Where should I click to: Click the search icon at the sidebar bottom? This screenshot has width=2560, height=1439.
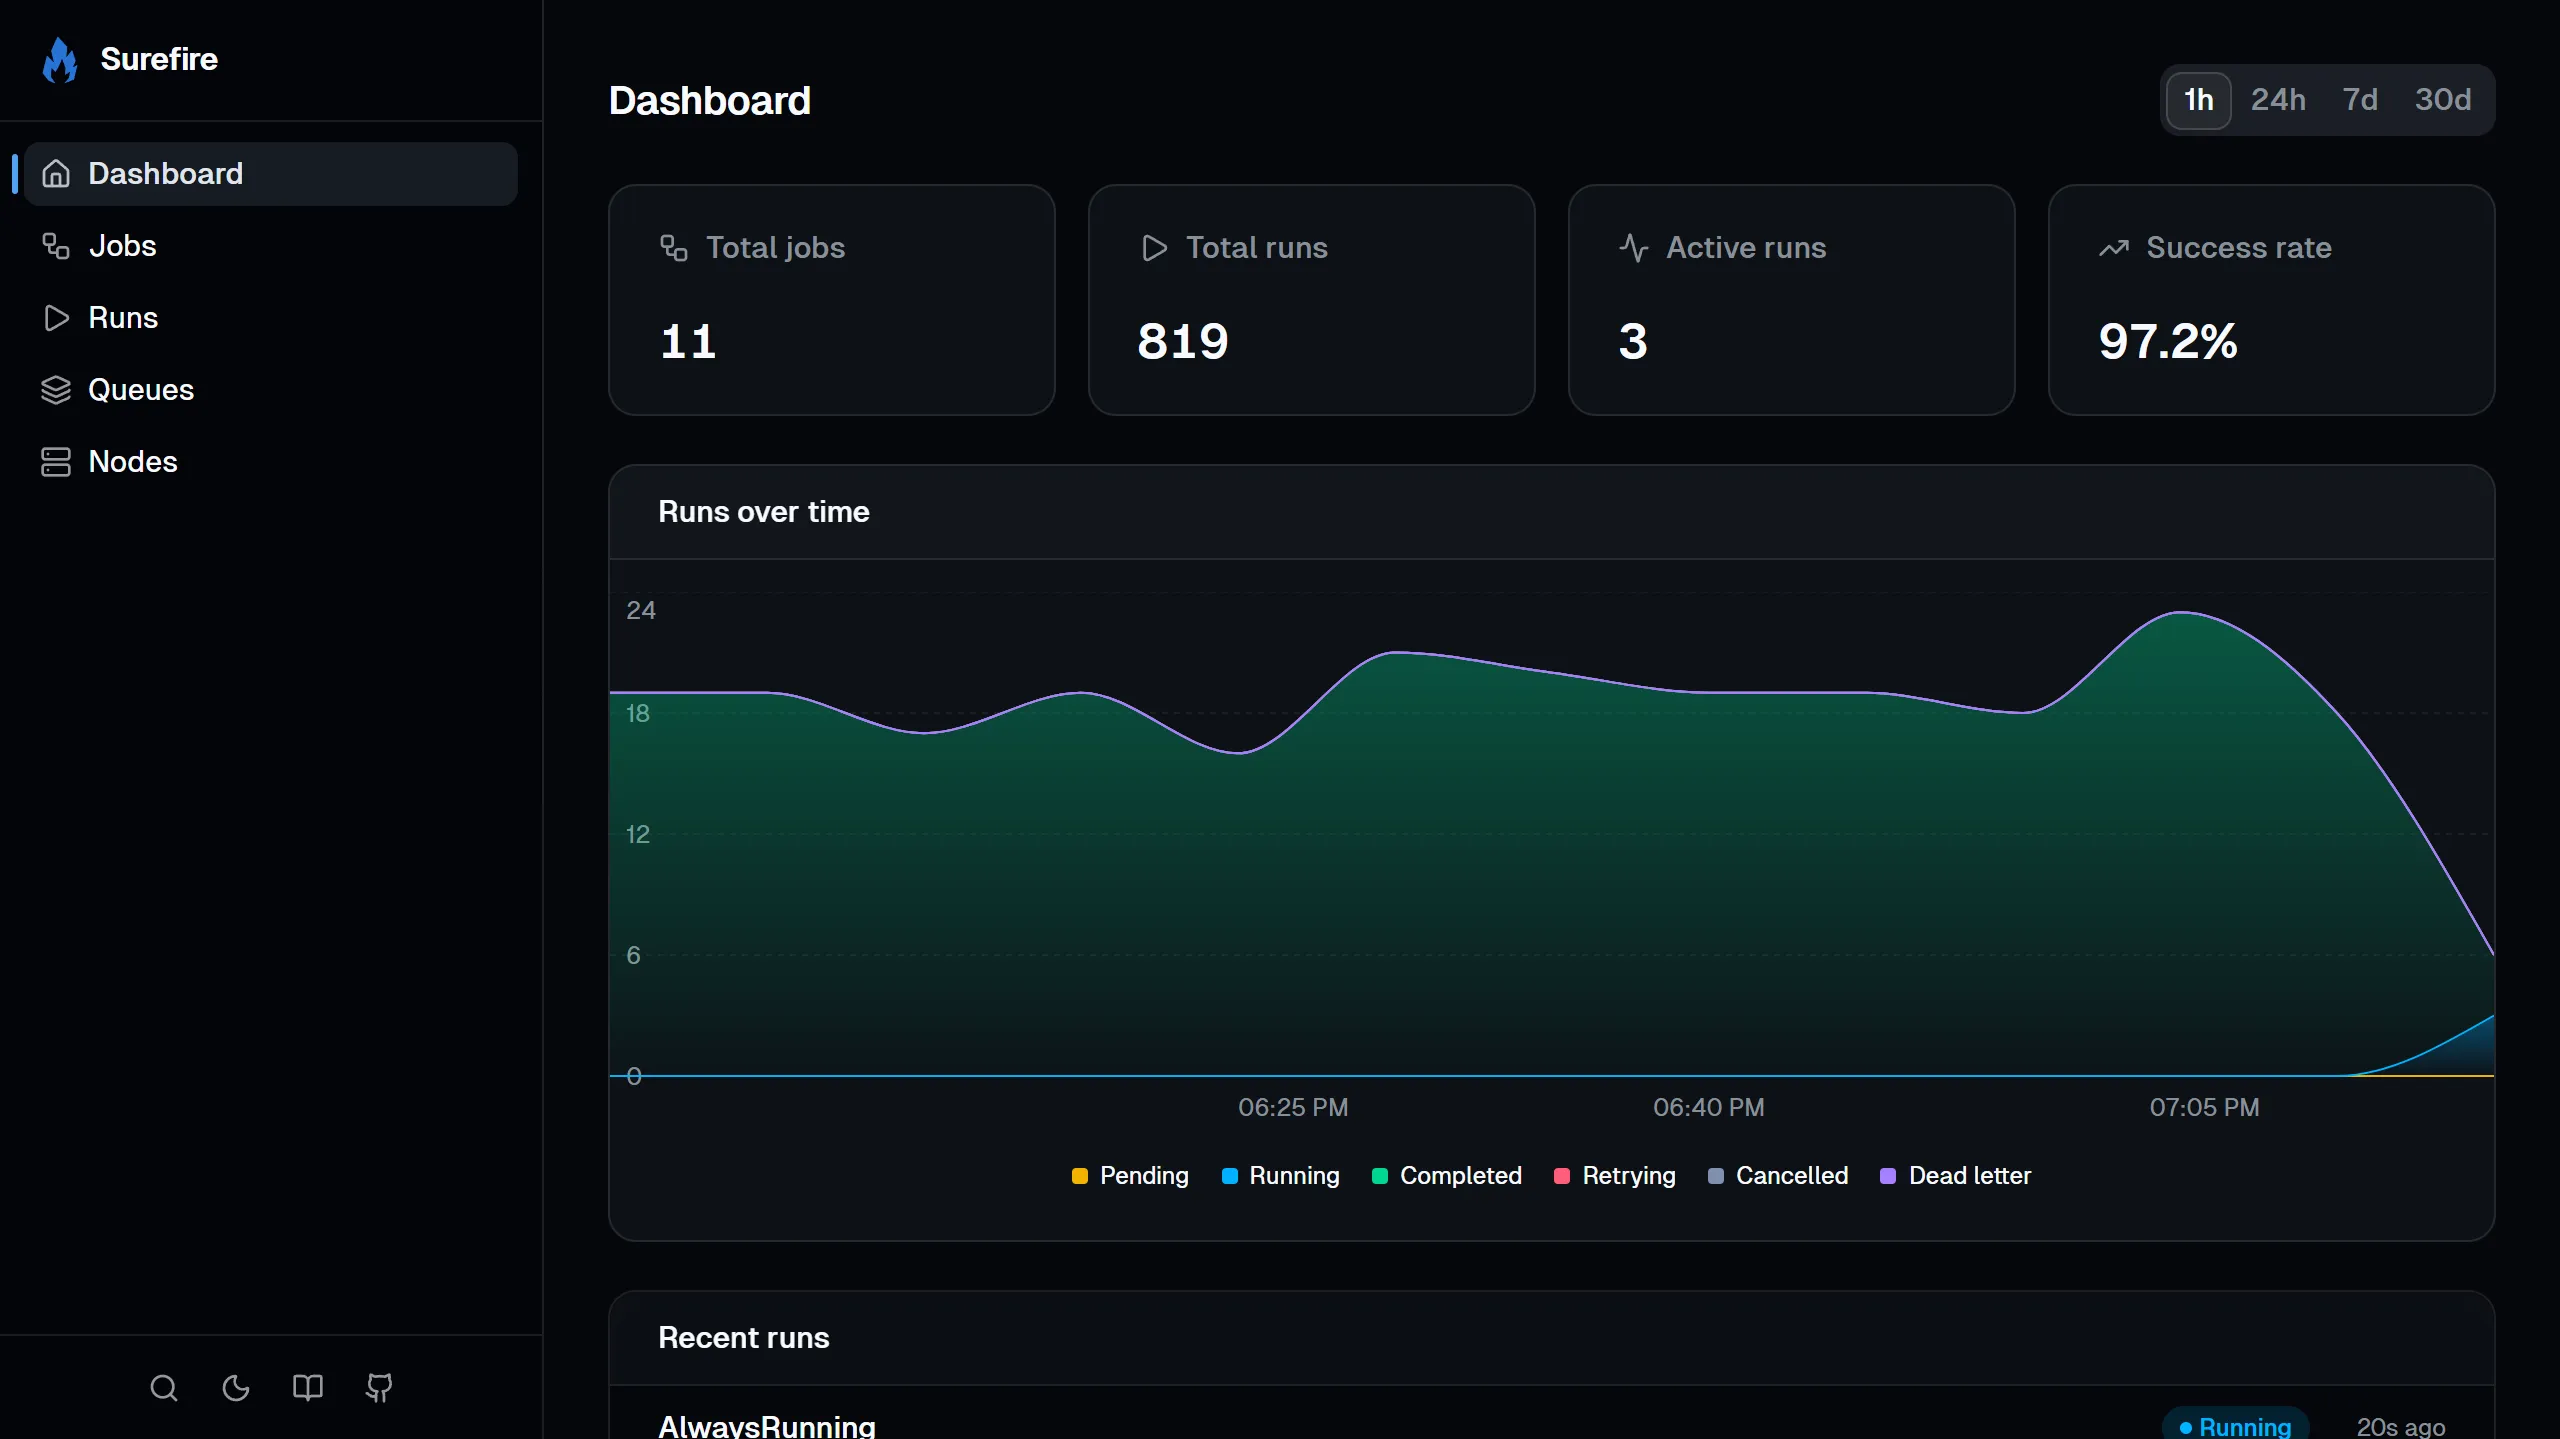(164, 1388)
